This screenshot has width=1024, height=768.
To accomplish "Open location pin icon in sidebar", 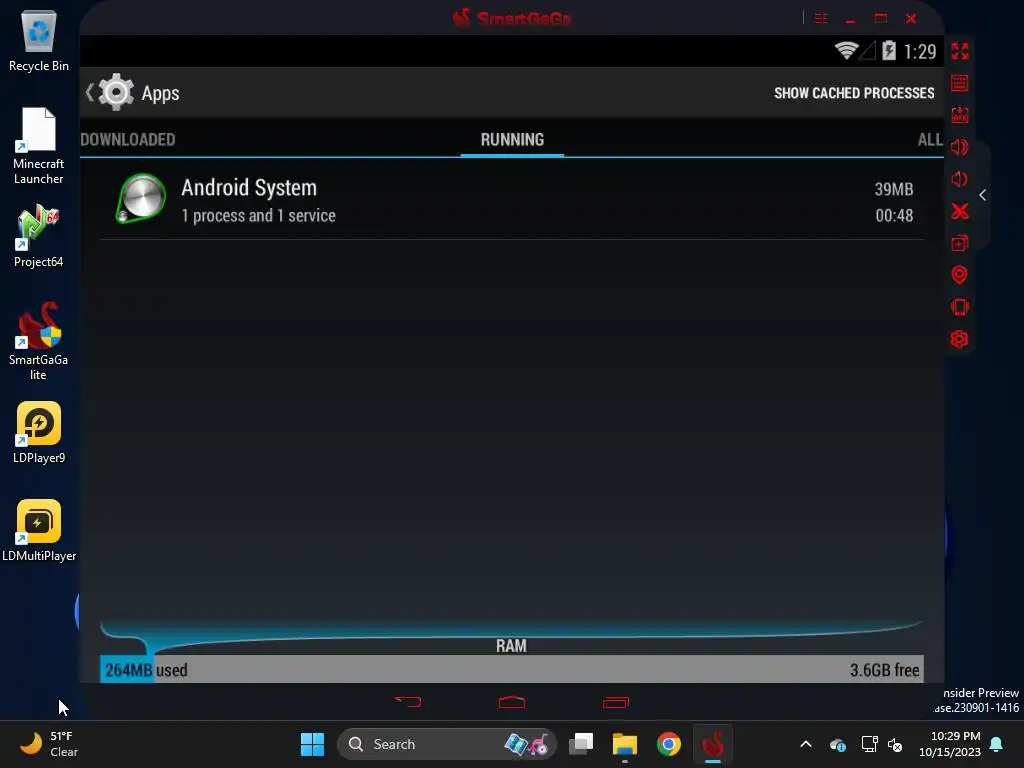I will (959, 275).
